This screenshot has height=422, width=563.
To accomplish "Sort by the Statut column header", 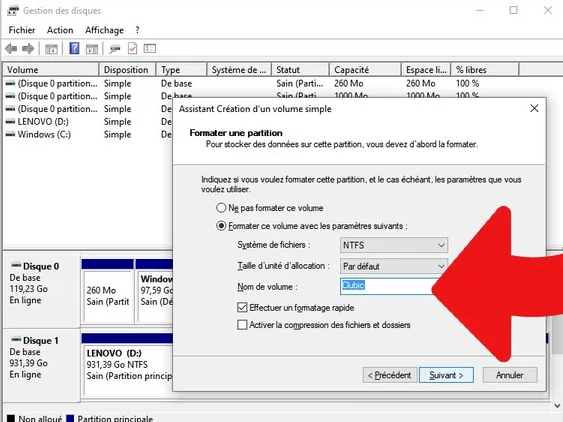I will (x=301, y=69).
